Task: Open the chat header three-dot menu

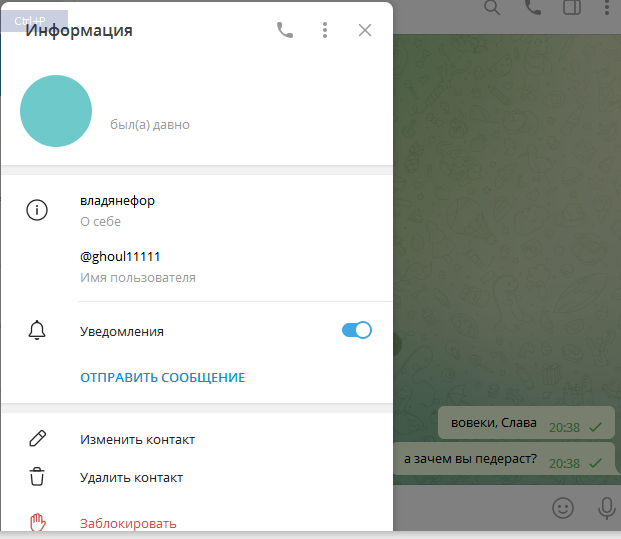Action: pyautogui.click(x=607, y=7)
